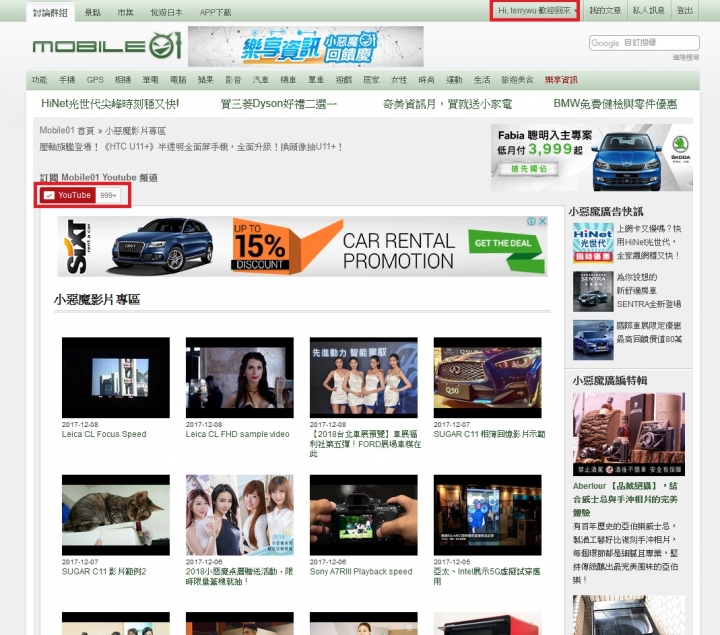Open the Aberlour 品紘鎧纏 article image
Viewport: 720px width, 635px height.
[x=629, y=434]
